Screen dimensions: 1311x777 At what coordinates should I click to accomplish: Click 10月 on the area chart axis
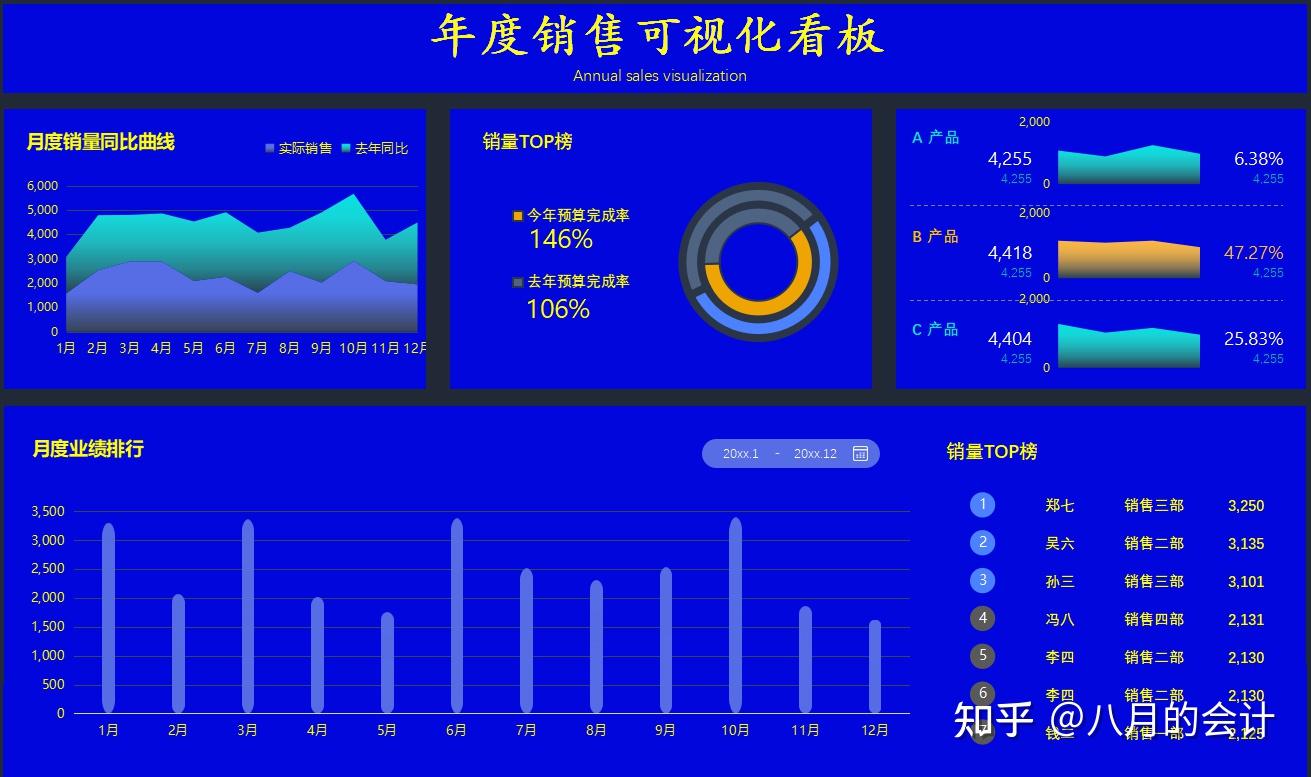[353, 348]
